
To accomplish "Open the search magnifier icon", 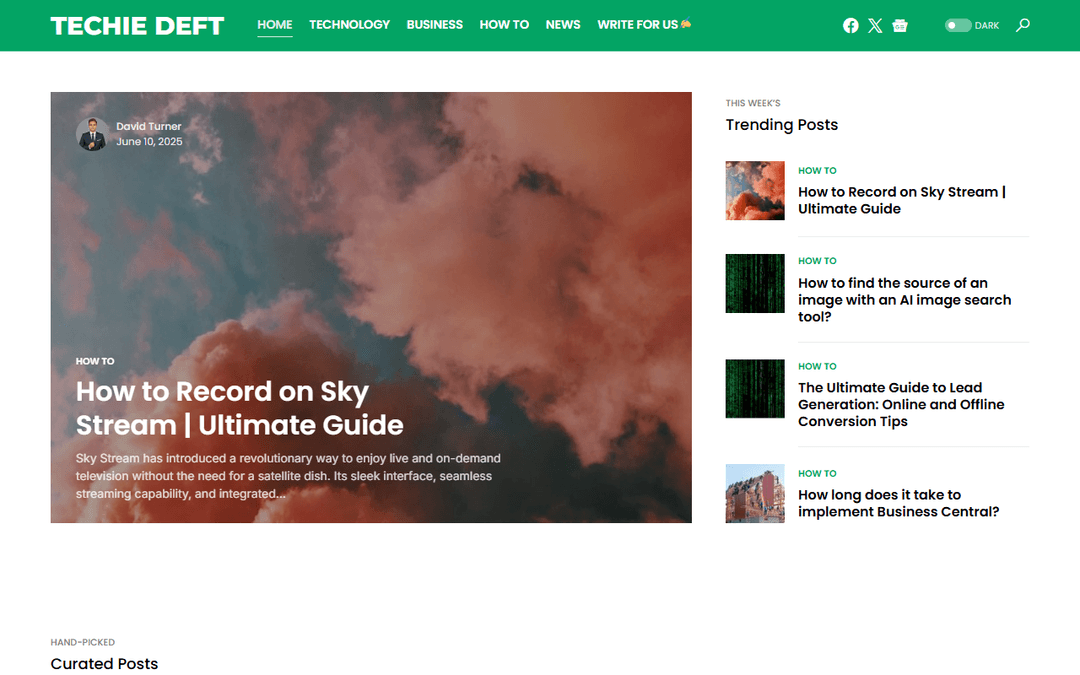I will tap(1023, 25).
